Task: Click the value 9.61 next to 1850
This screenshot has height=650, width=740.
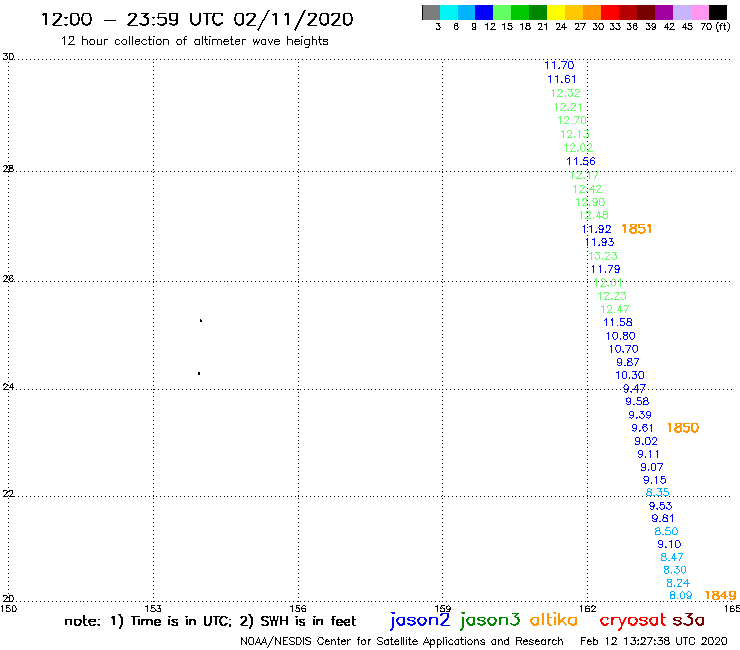Action: (x=642, y=429)
